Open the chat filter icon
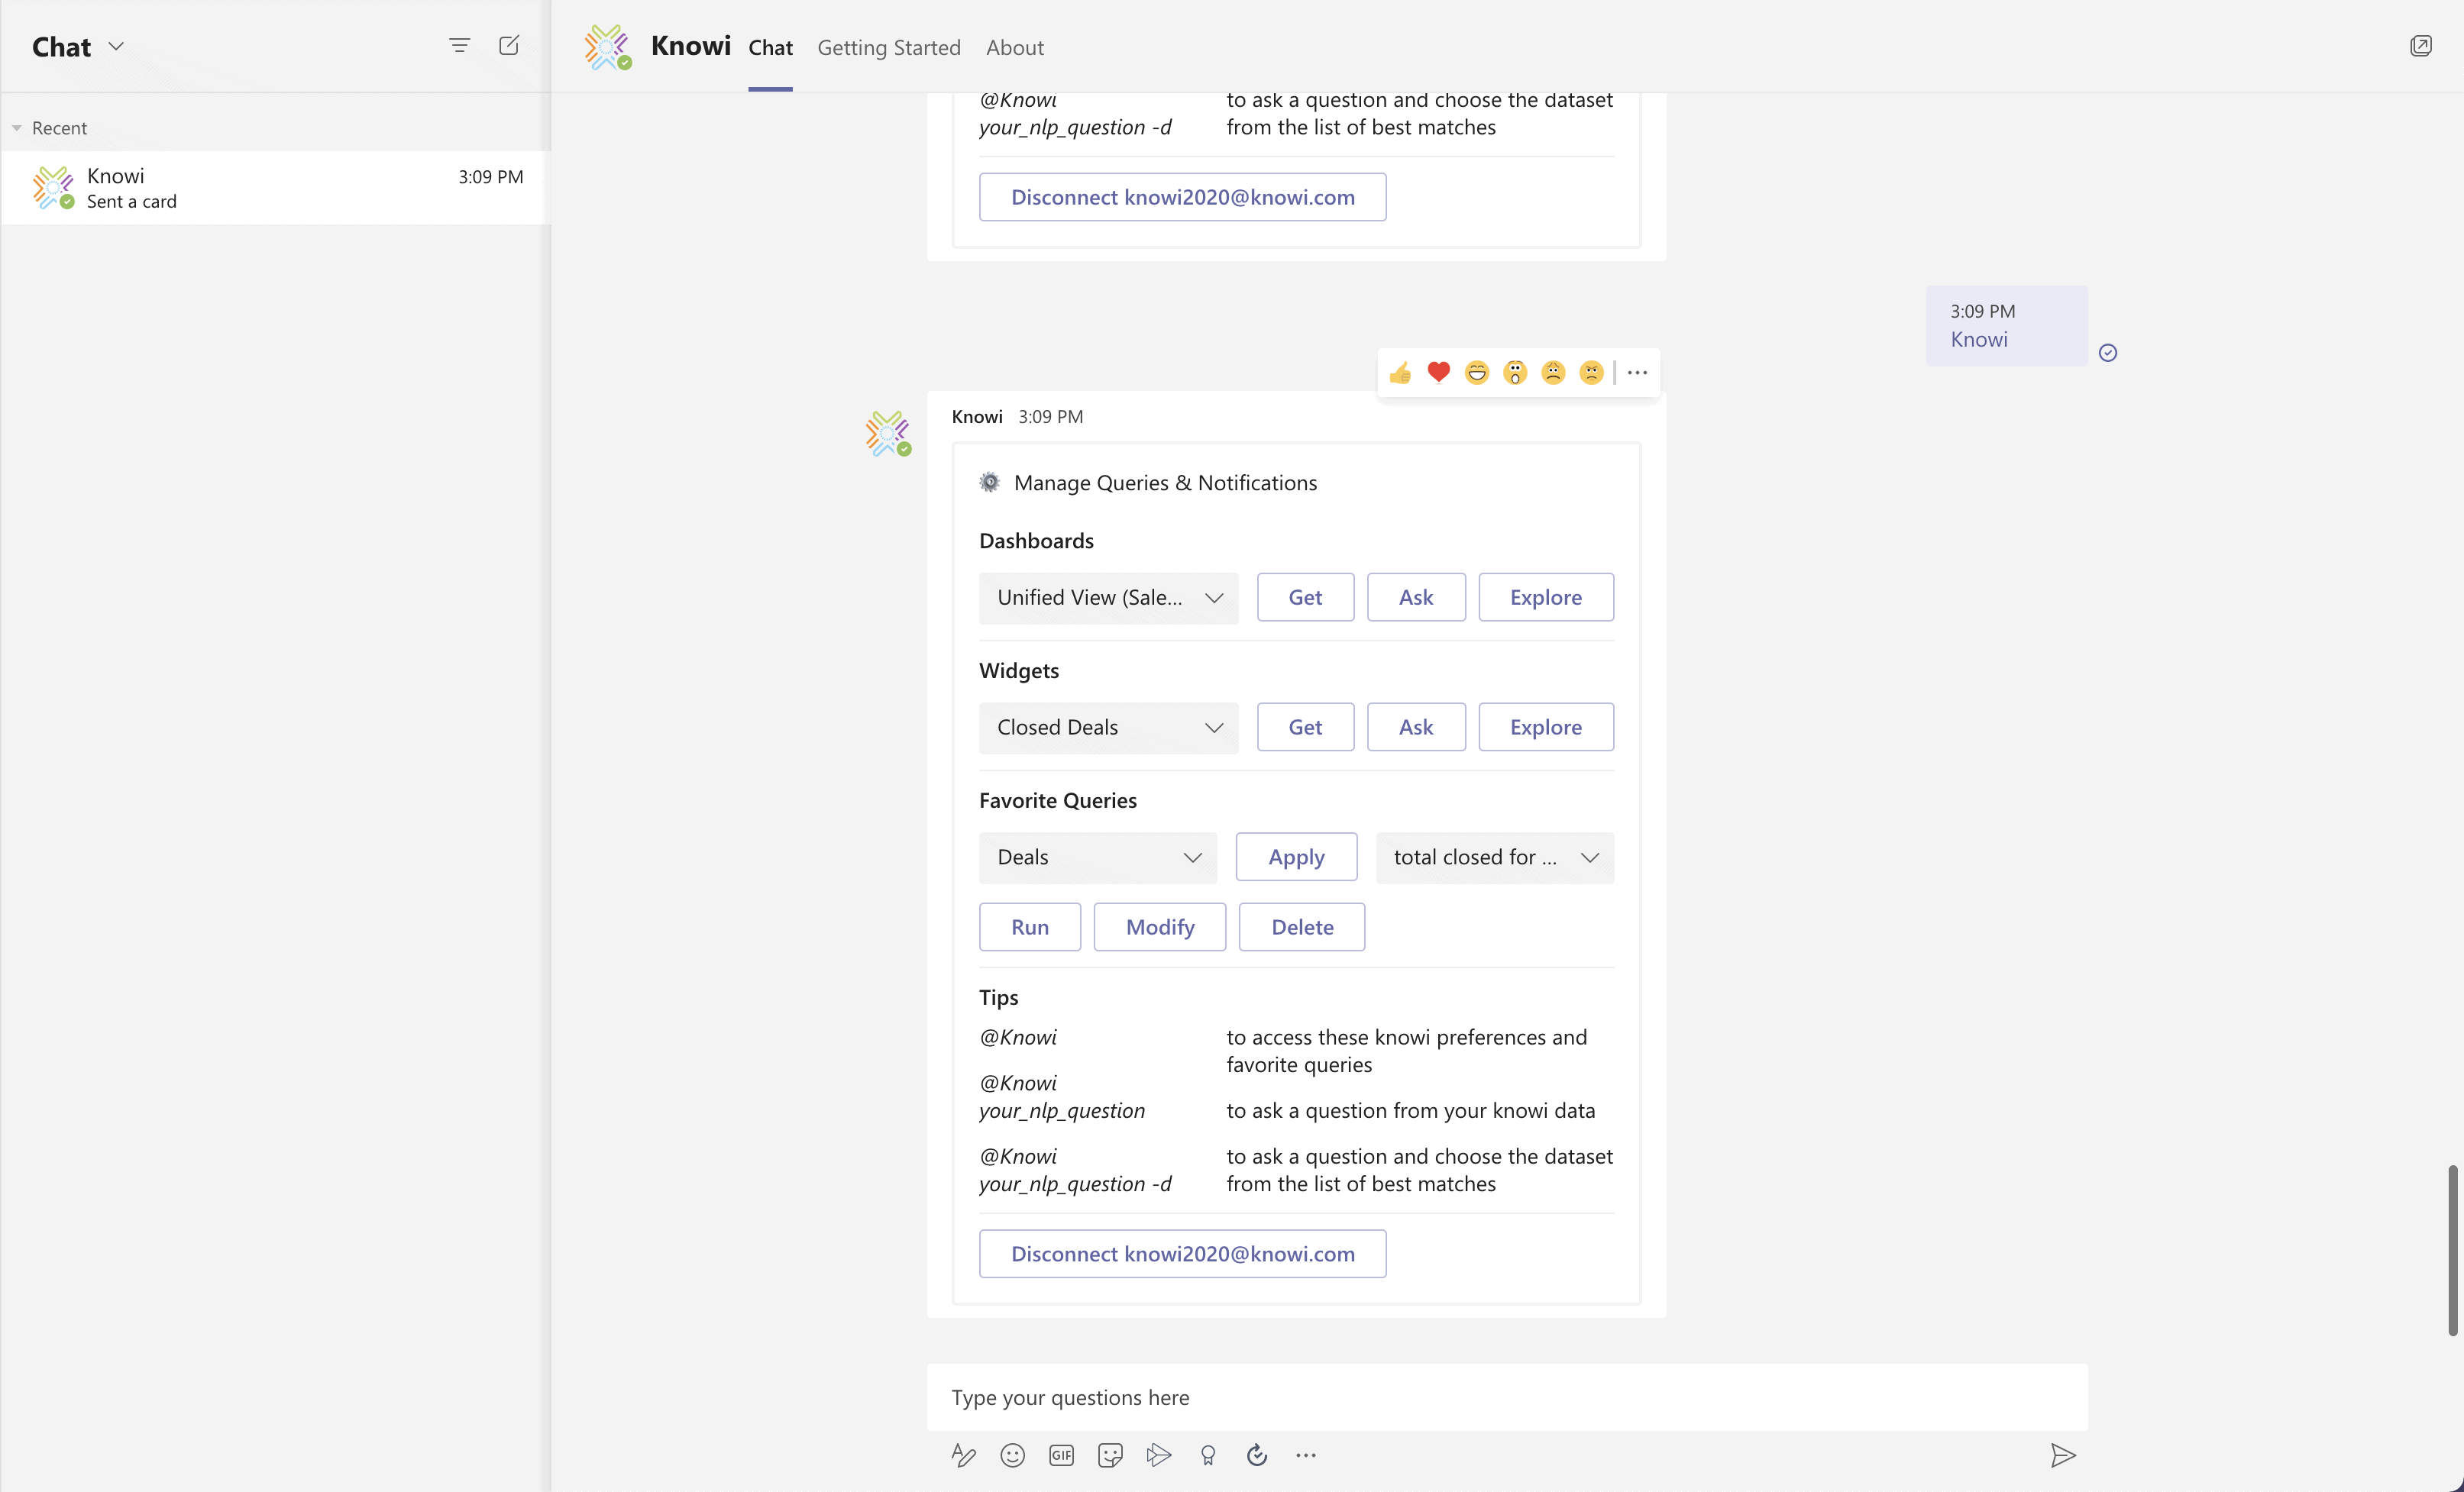 point(459,45)
